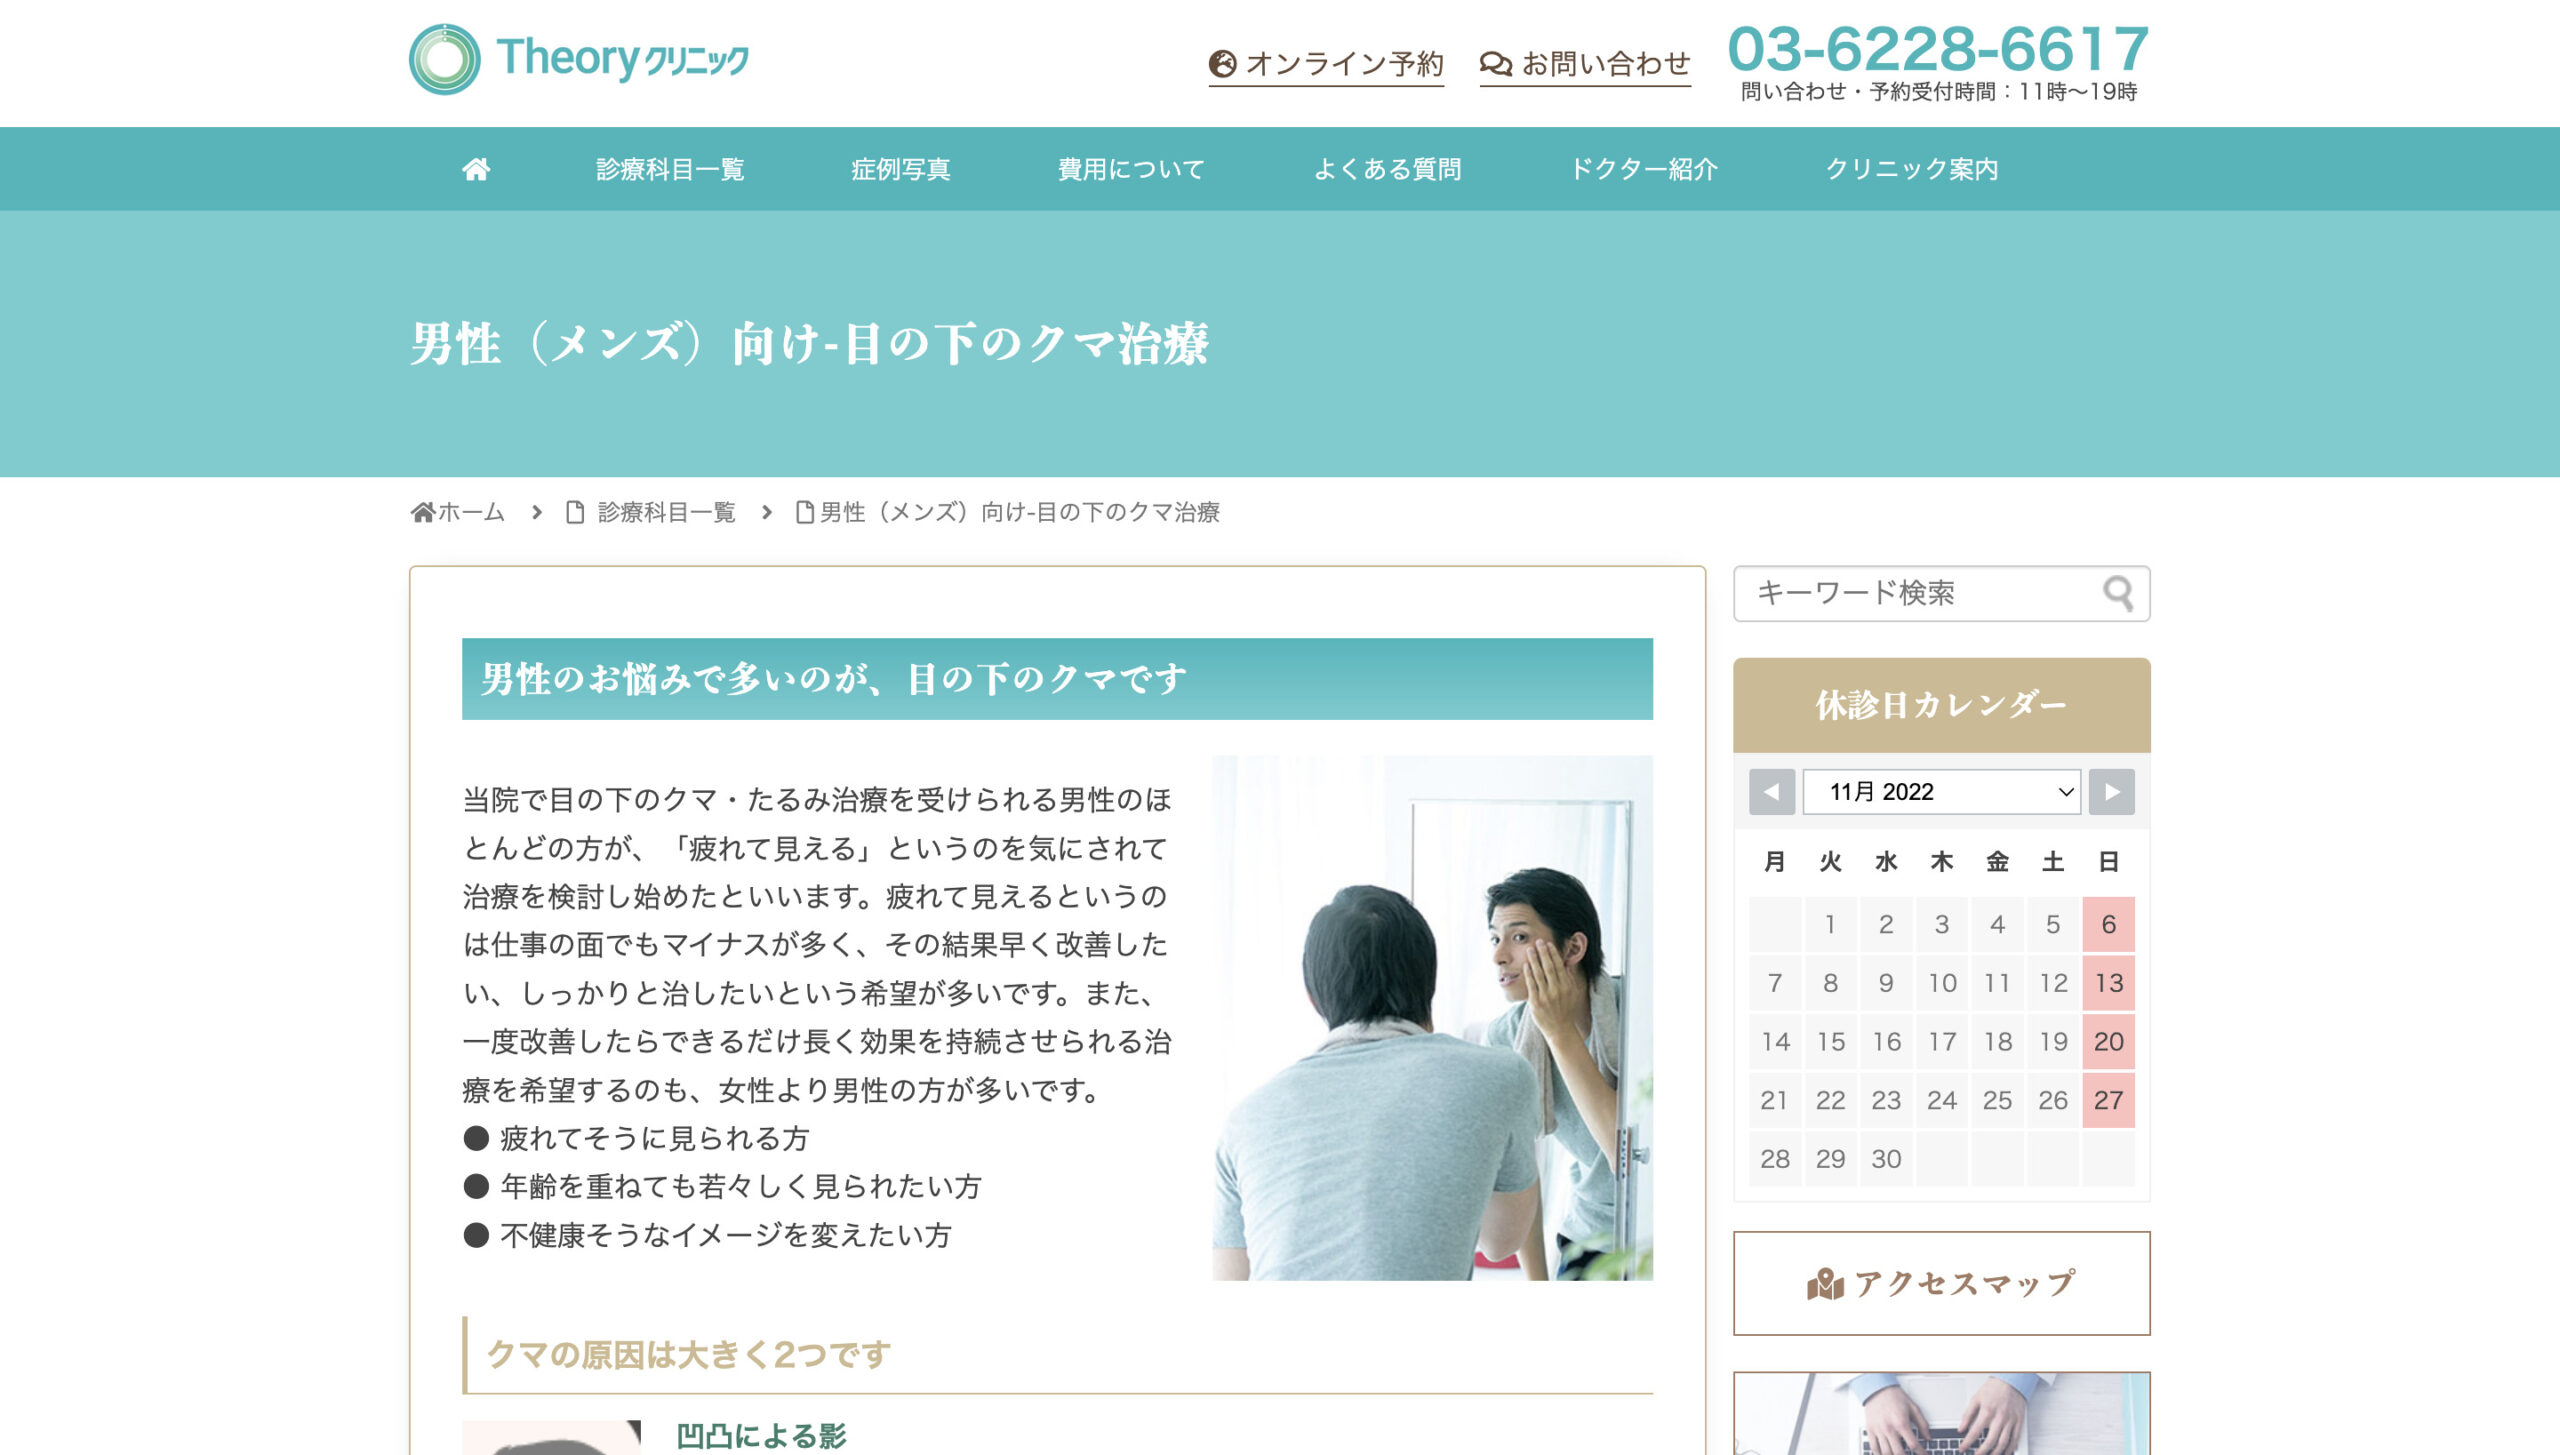The image size is (2560, 1455).
Task: Open 診療科目一覧 navigation menu
Action: (x=670, y=169)
